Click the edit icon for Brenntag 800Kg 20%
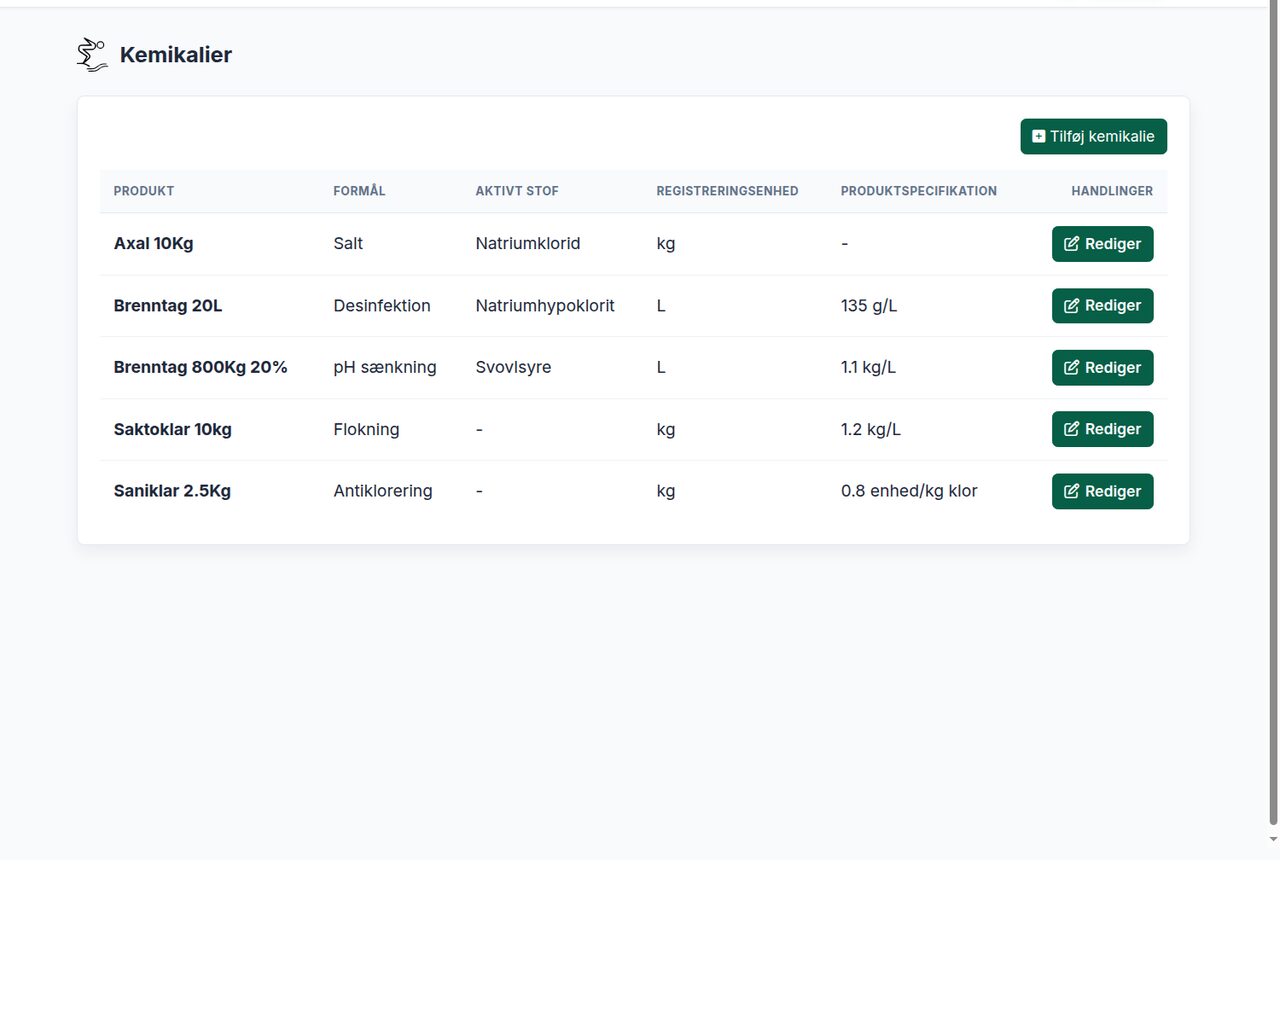 (1071, 368)
